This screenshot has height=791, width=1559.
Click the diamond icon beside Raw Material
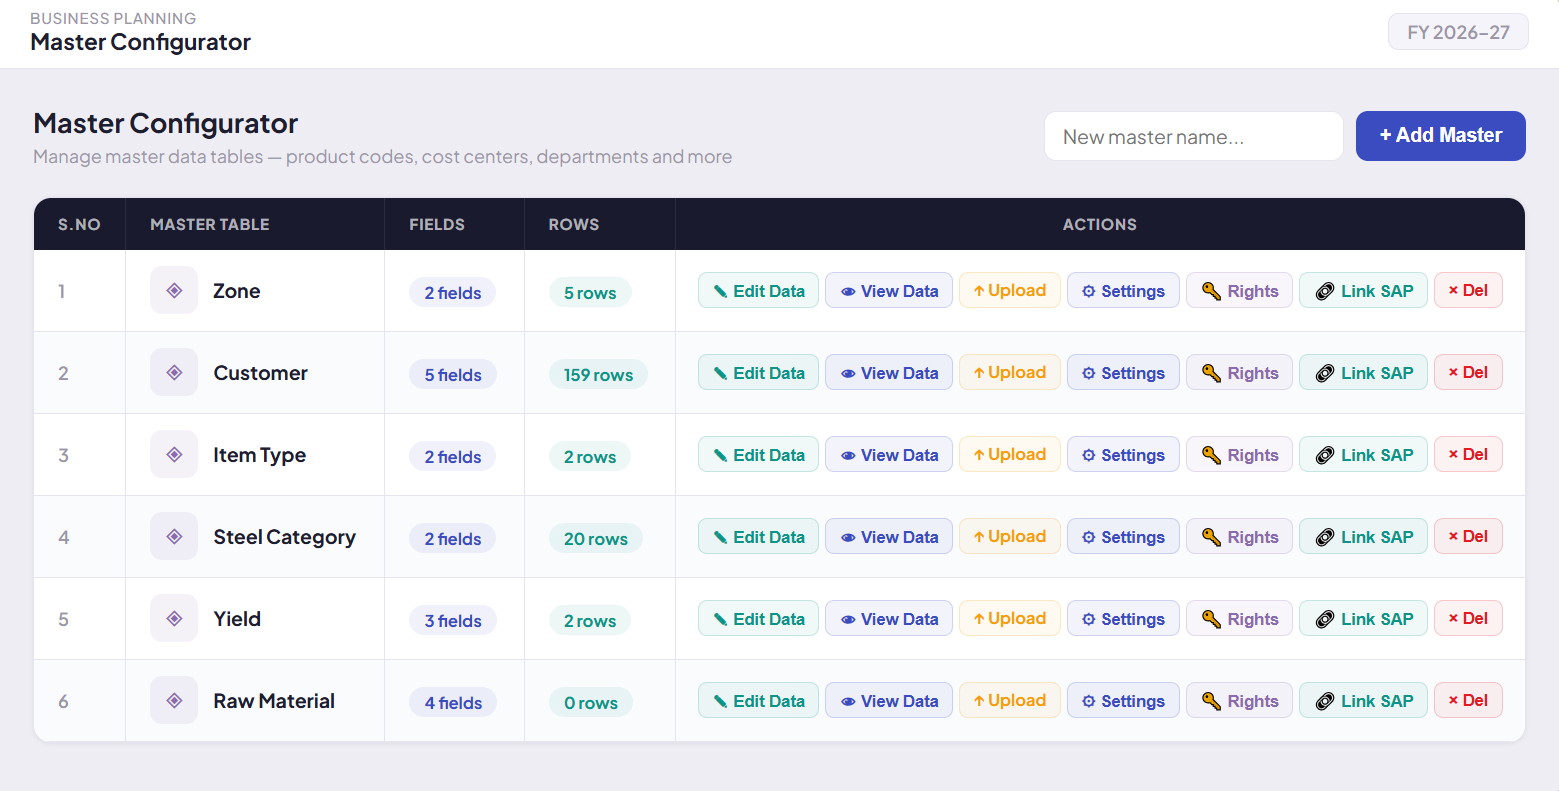[x=174, y=700]
